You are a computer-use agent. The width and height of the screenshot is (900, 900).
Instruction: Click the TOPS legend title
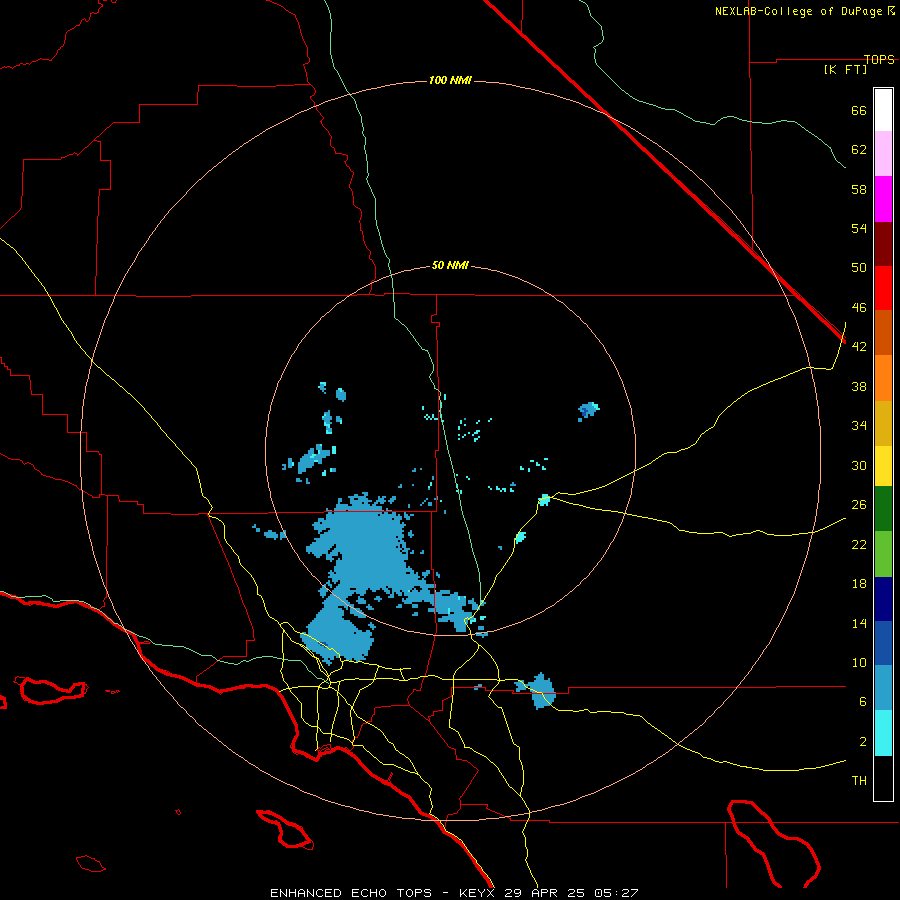click(x=879, y=59)
